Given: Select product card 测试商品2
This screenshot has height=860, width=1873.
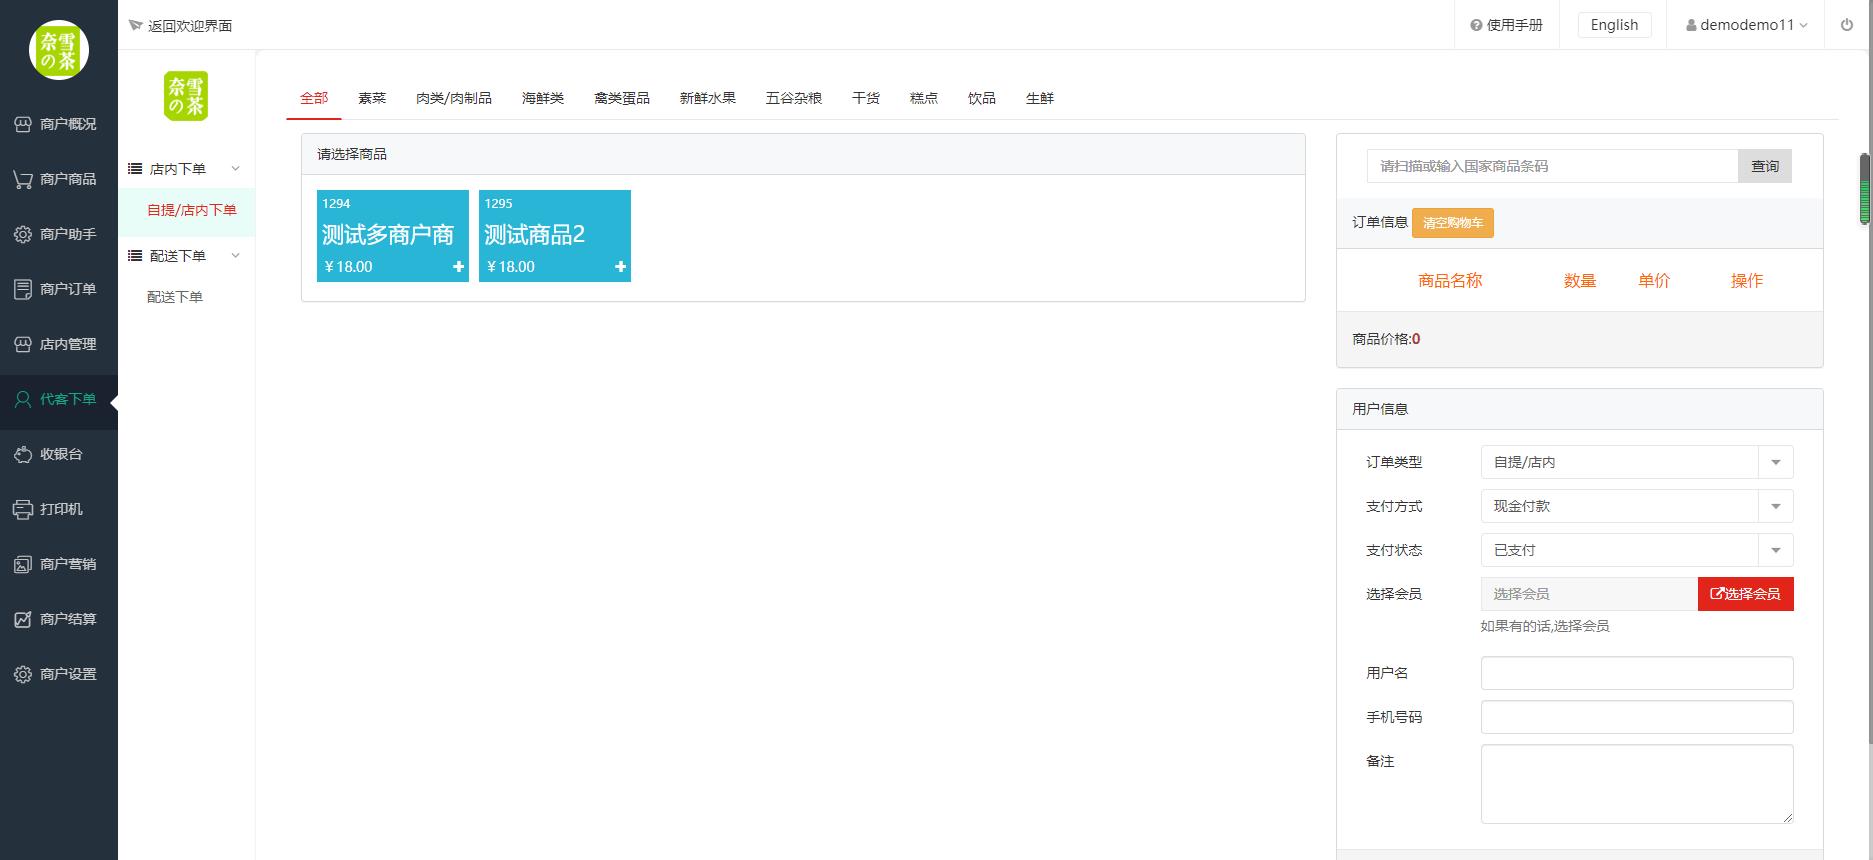Looking at the screenshot, I should pyautogui.click(x=555, y=236).
